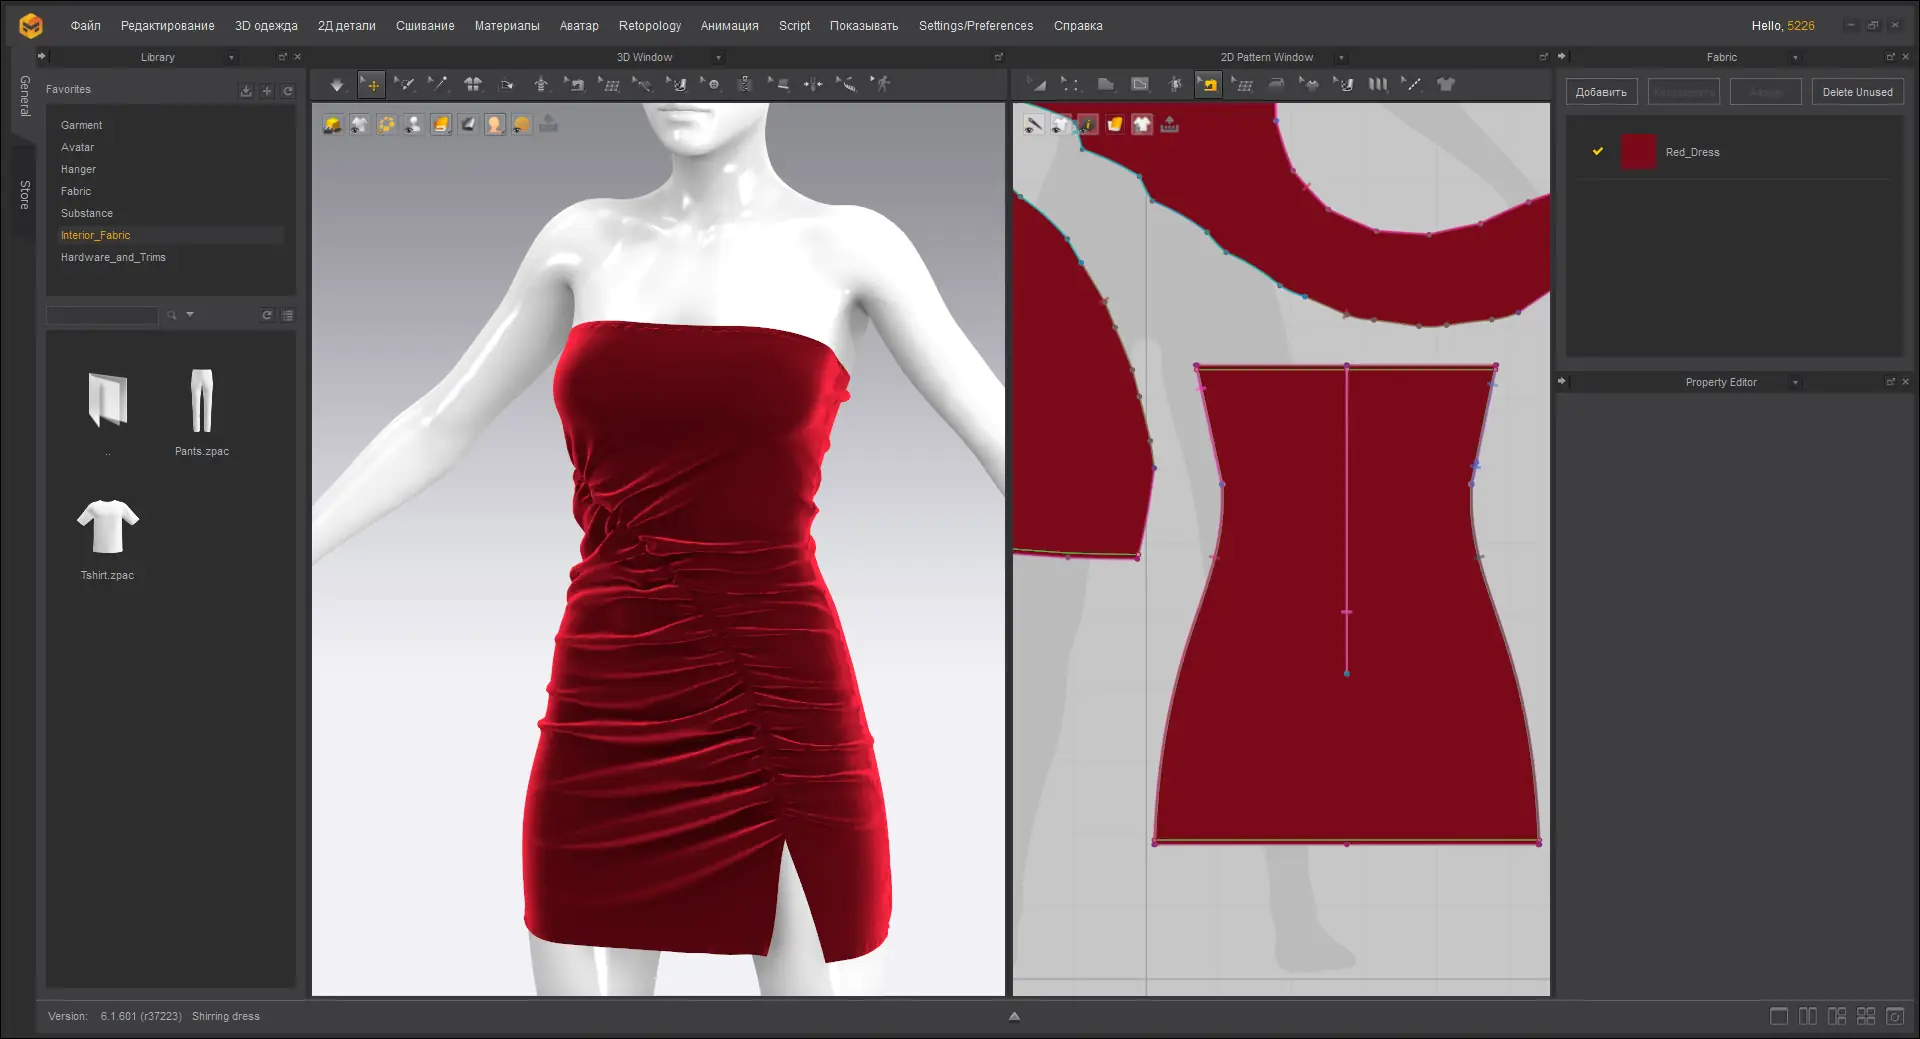
Task: Select the Select/Move tool in 3D toolbar
Action: pyautogui.click(x=371, y=85)
